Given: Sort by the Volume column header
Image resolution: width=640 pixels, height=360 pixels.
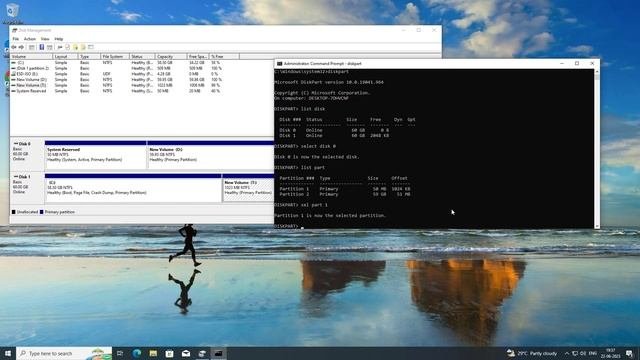Looking at the screenshot, I should pyautogui.click(x=31, y=56).
